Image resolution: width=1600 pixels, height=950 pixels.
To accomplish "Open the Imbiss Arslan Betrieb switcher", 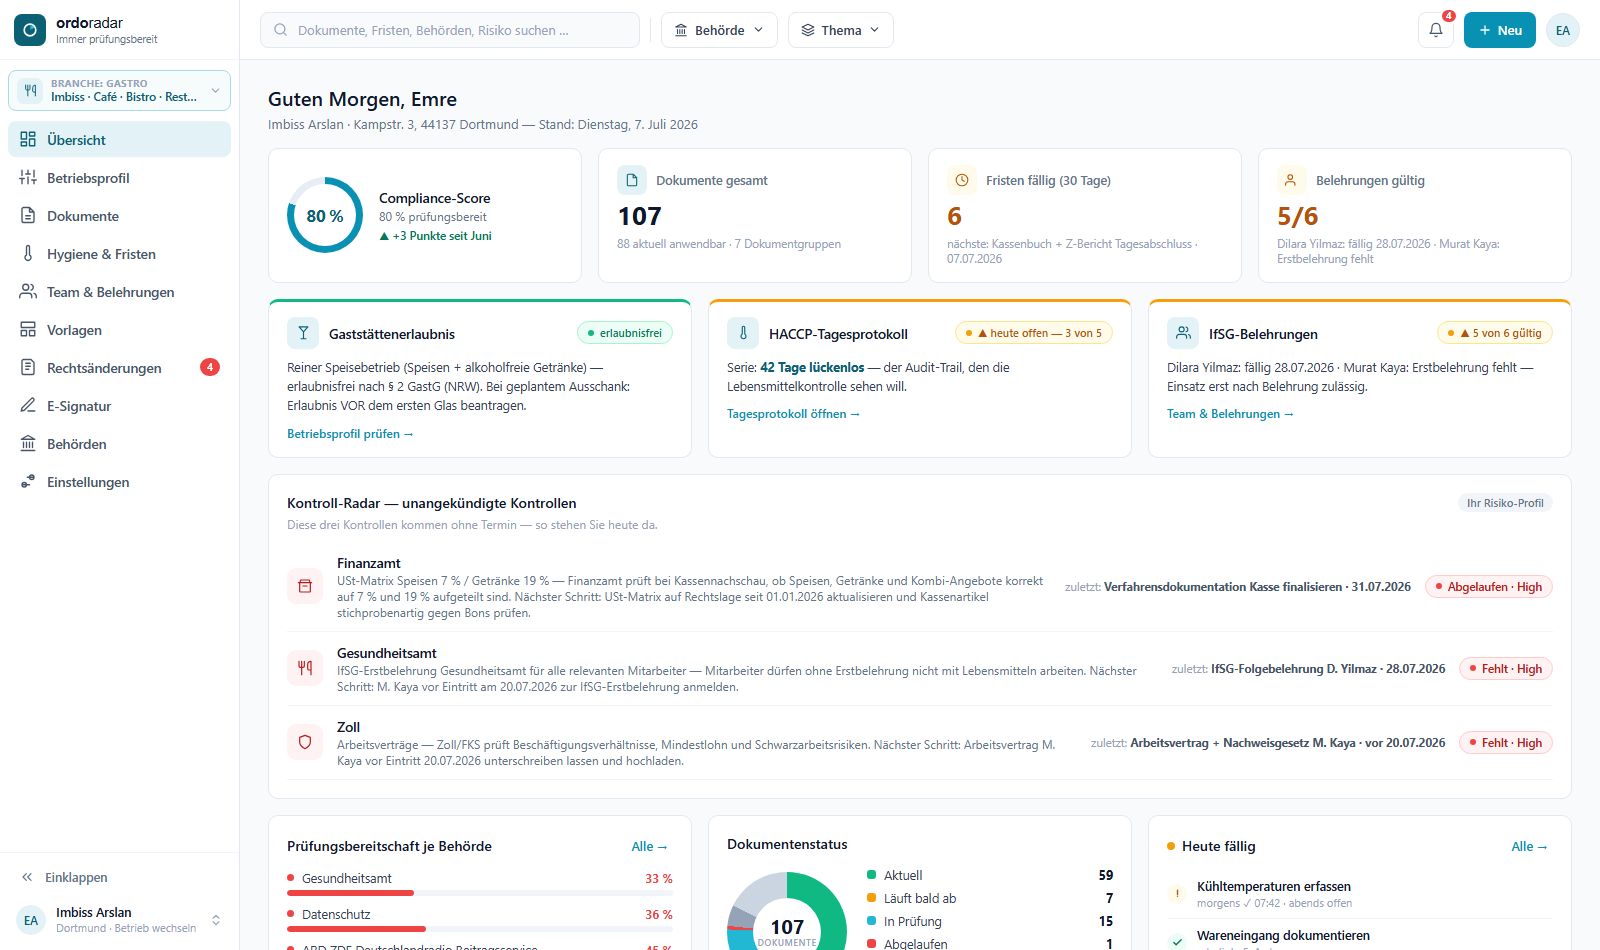I will (x=119, y=920).
